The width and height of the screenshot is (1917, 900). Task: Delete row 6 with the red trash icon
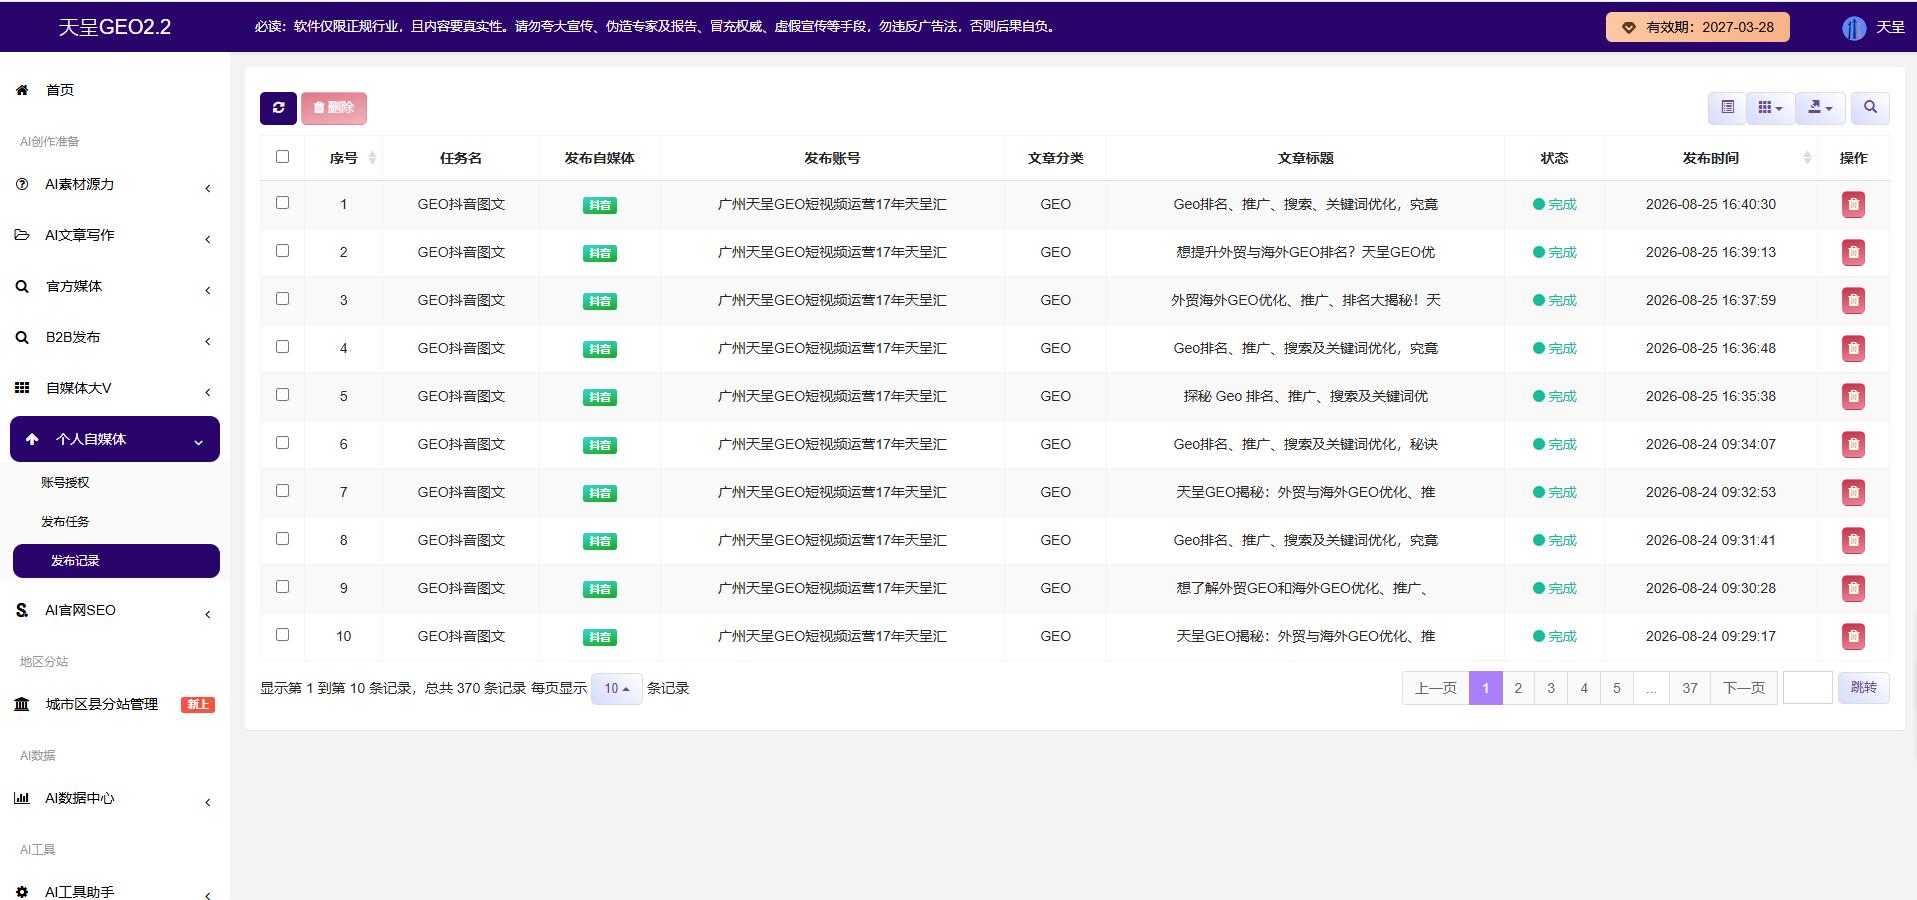click(1853, 445)
